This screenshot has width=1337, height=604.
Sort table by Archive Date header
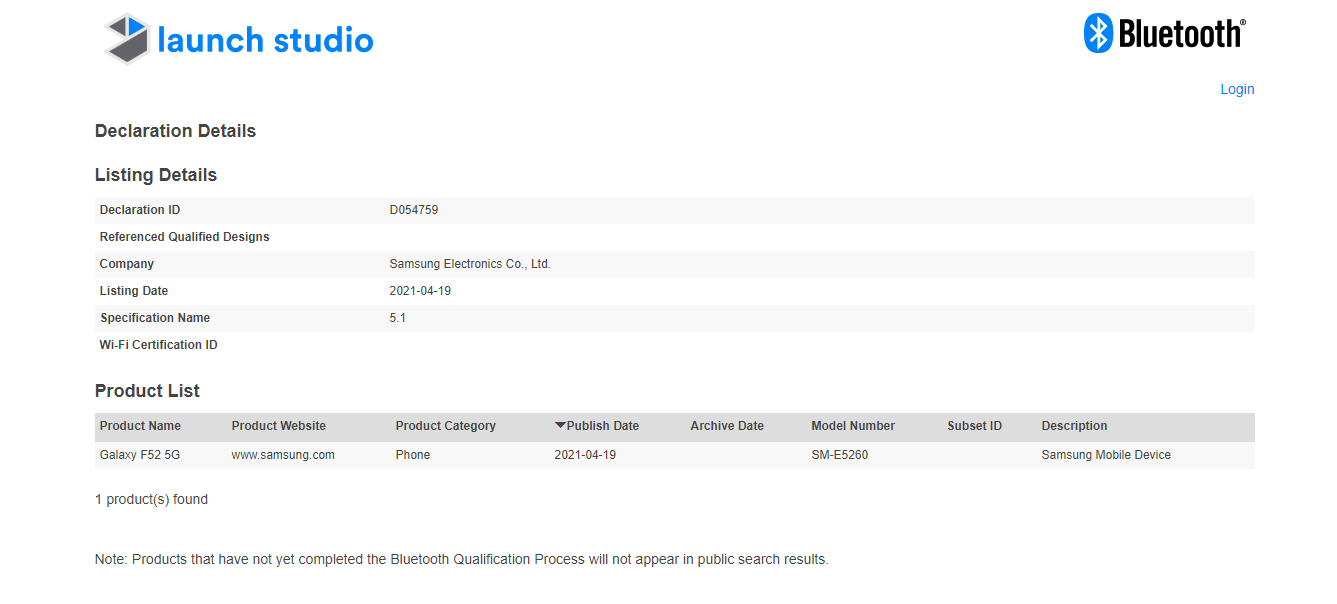727,426
